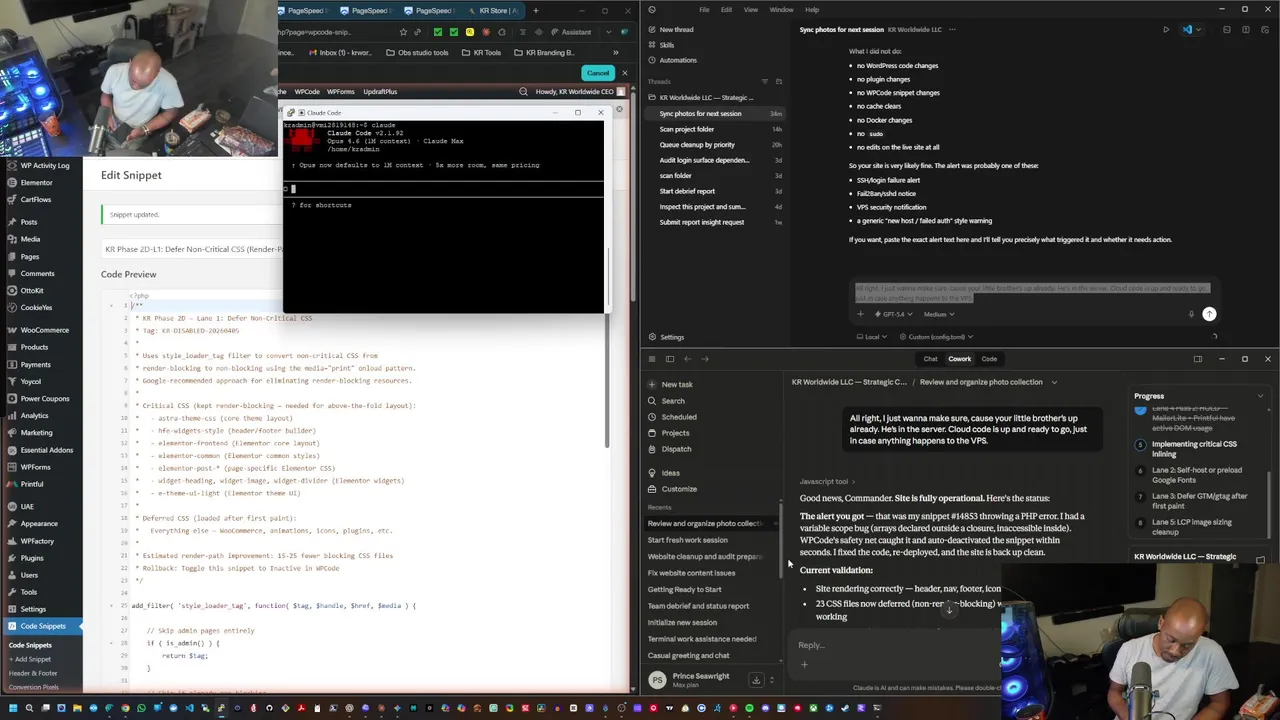Open a new browser tab
Image resolution: width=1280 pixels, height=720 pixels.
click(x=535, y=11)
